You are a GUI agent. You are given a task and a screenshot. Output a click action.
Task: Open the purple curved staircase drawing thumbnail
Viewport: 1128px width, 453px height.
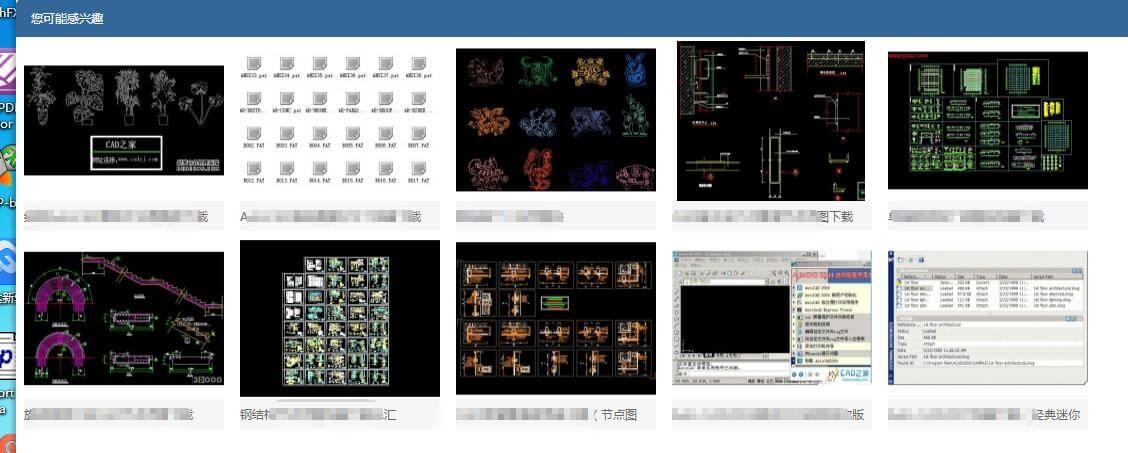(x=124, y=318)
